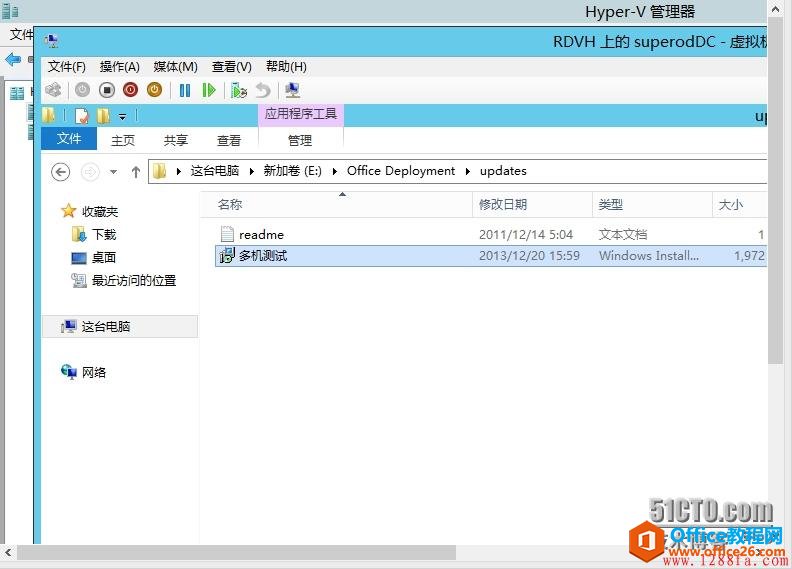This screenshot has width=792, height=569.
Task: Open the 媒体(M) menu
Action: pyautogui.click(x=175, y=66)
